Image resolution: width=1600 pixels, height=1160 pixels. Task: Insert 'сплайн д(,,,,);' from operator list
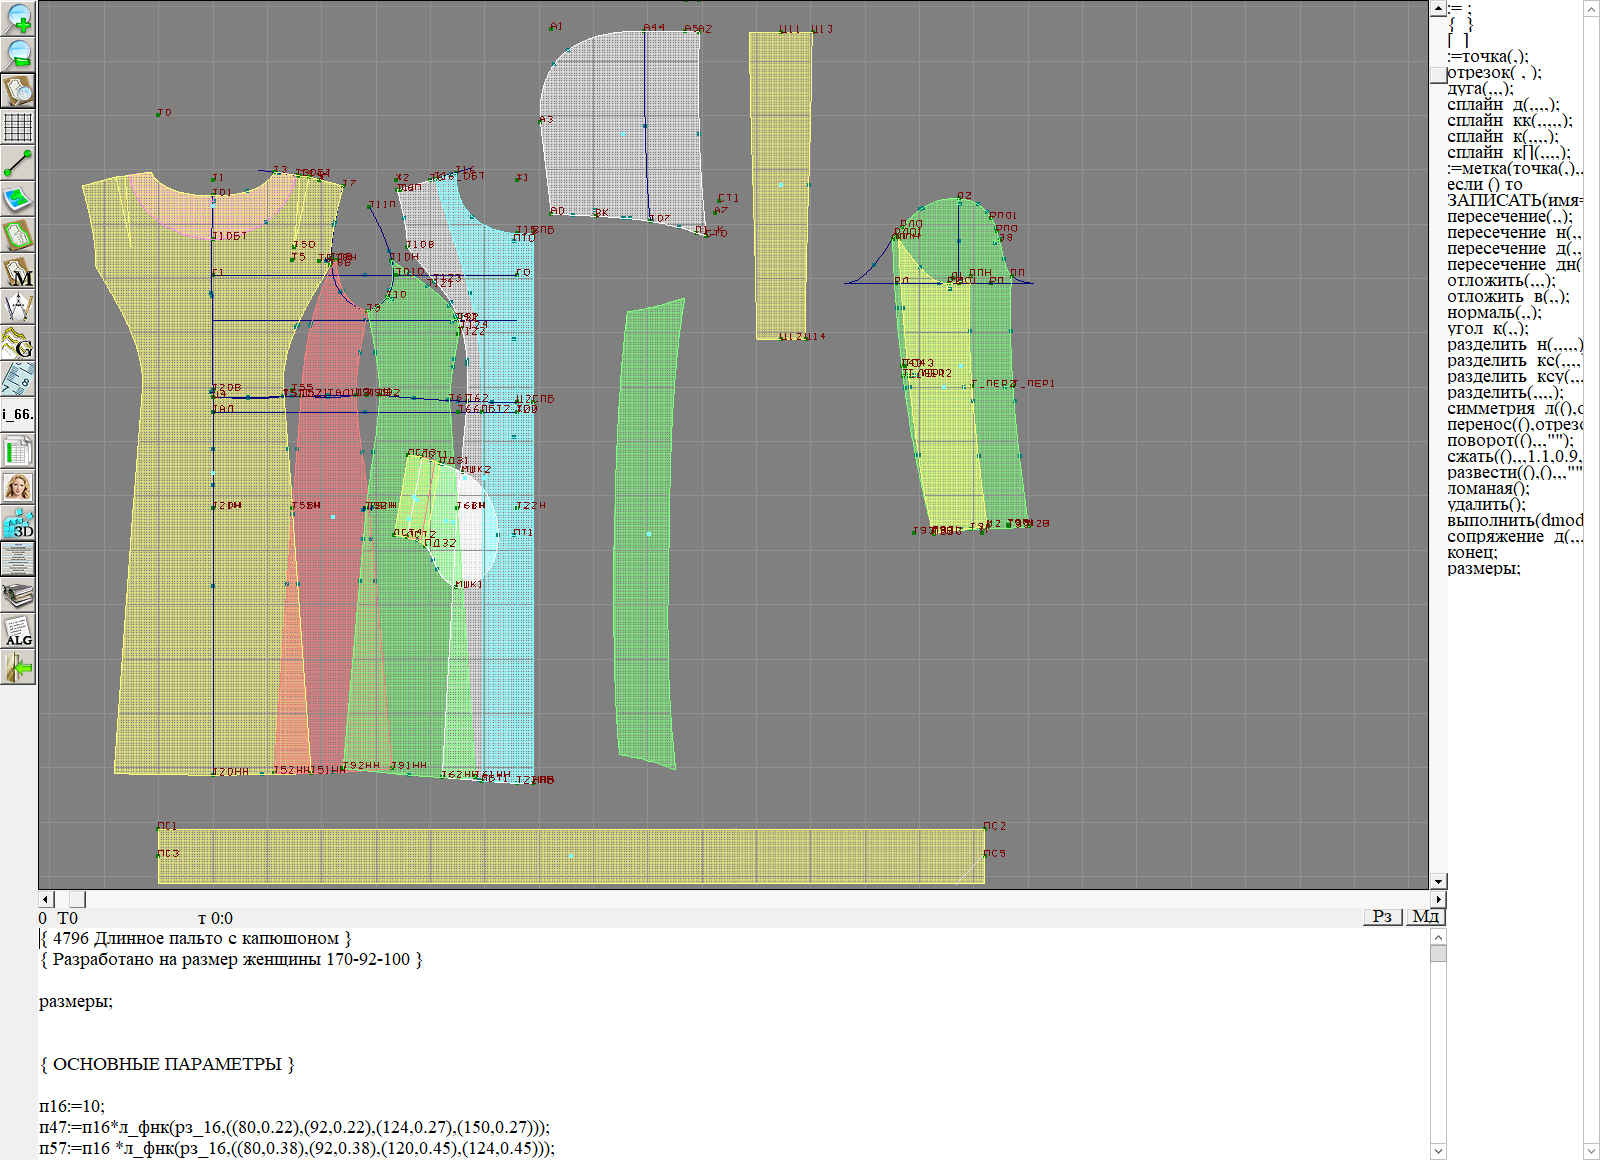point(1502,105)
